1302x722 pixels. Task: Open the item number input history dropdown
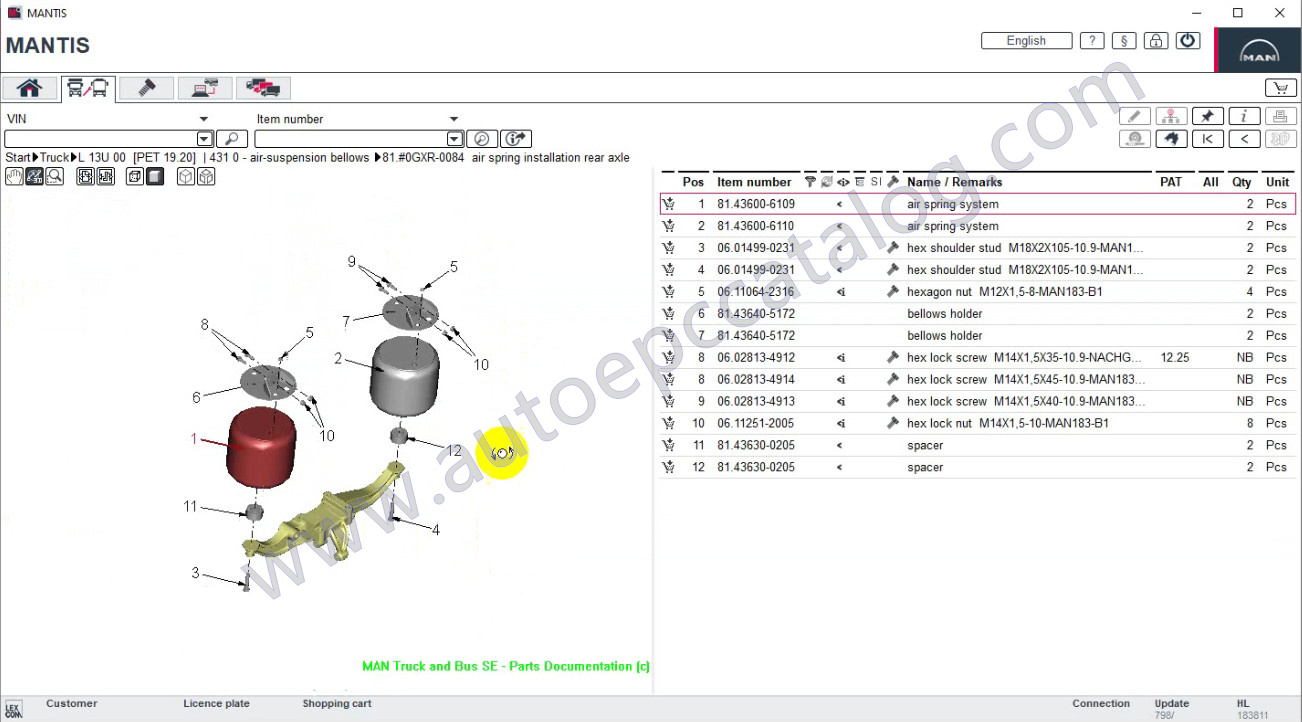click(x=454, y=139)
